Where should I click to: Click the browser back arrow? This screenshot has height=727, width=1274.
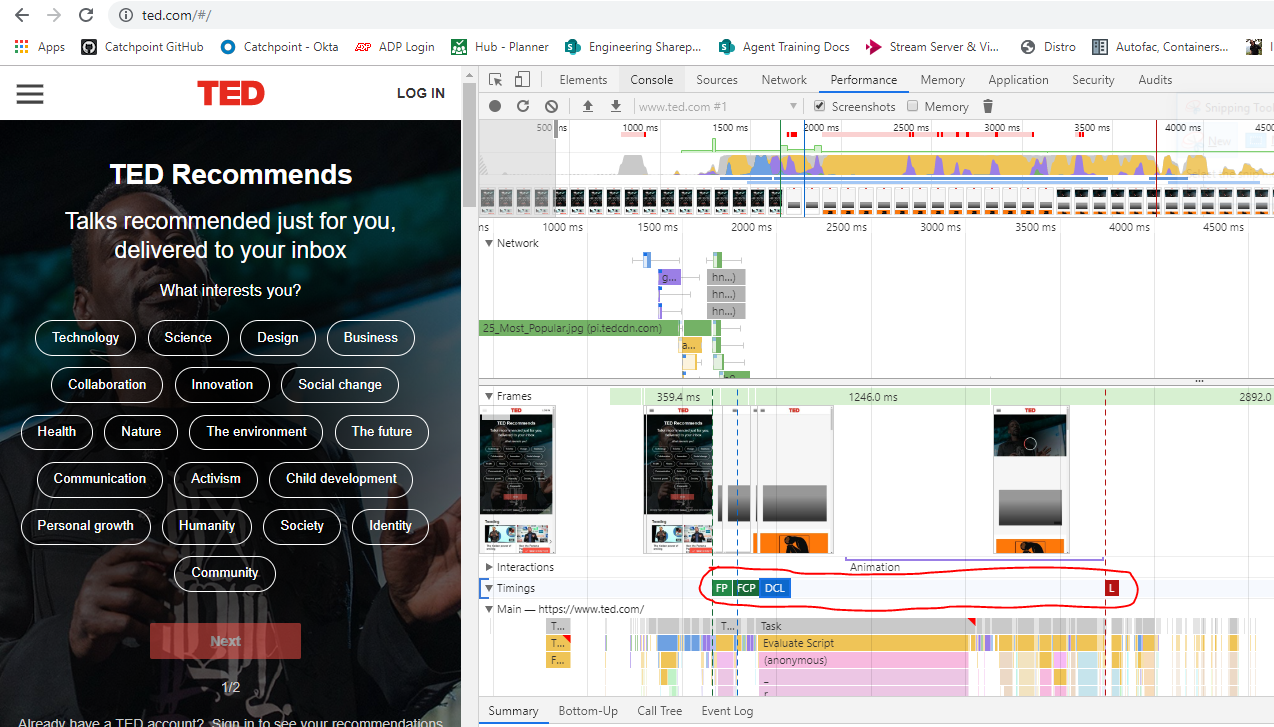[22, 15]
